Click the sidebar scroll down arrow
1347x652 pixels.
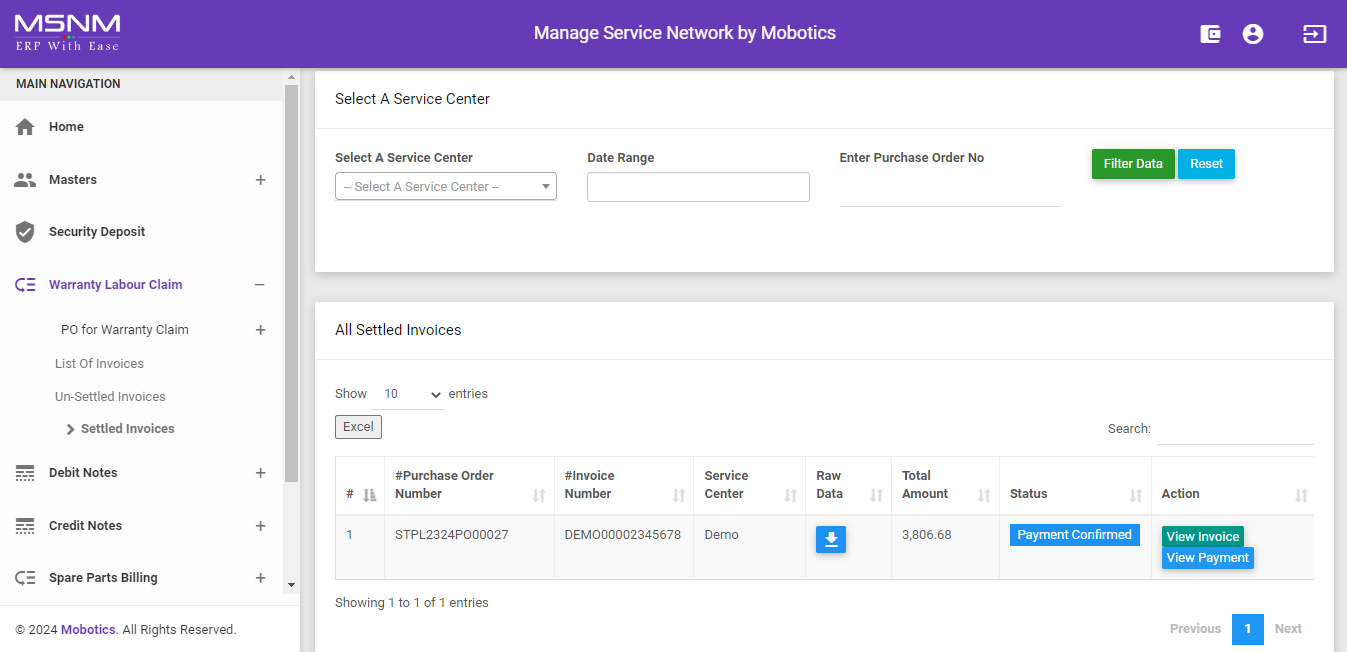(291, 585)
